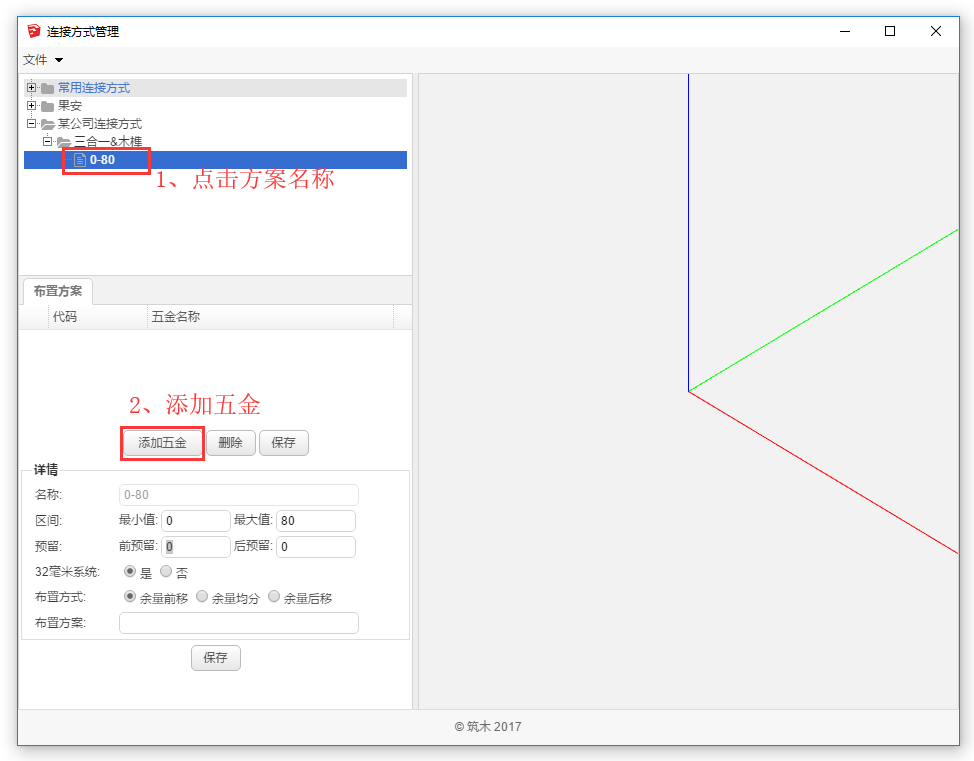Choose the 余量后移 layout radio button
This screenshot has height=761, width=974.
pyautogui.click(x=274, y=597)
